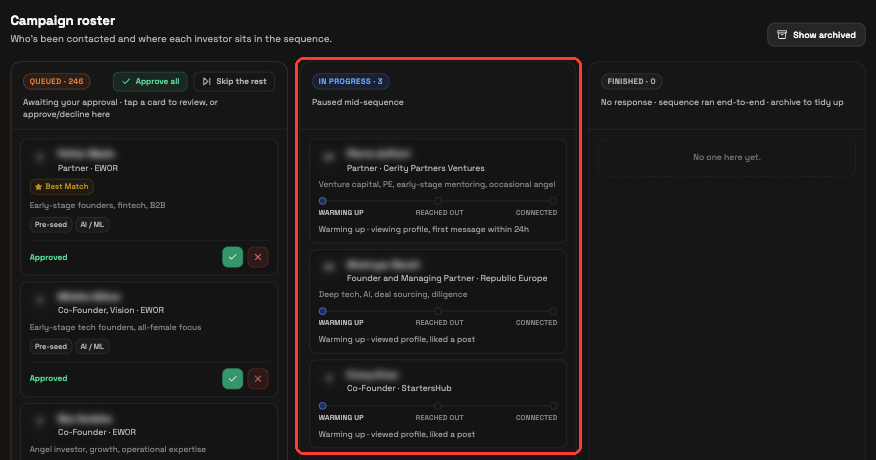Click Warming Up step dot on Cerity Partners card
The height and width of the screenshot is (460, 876).
pyautogui.click(x=322, y=201)
